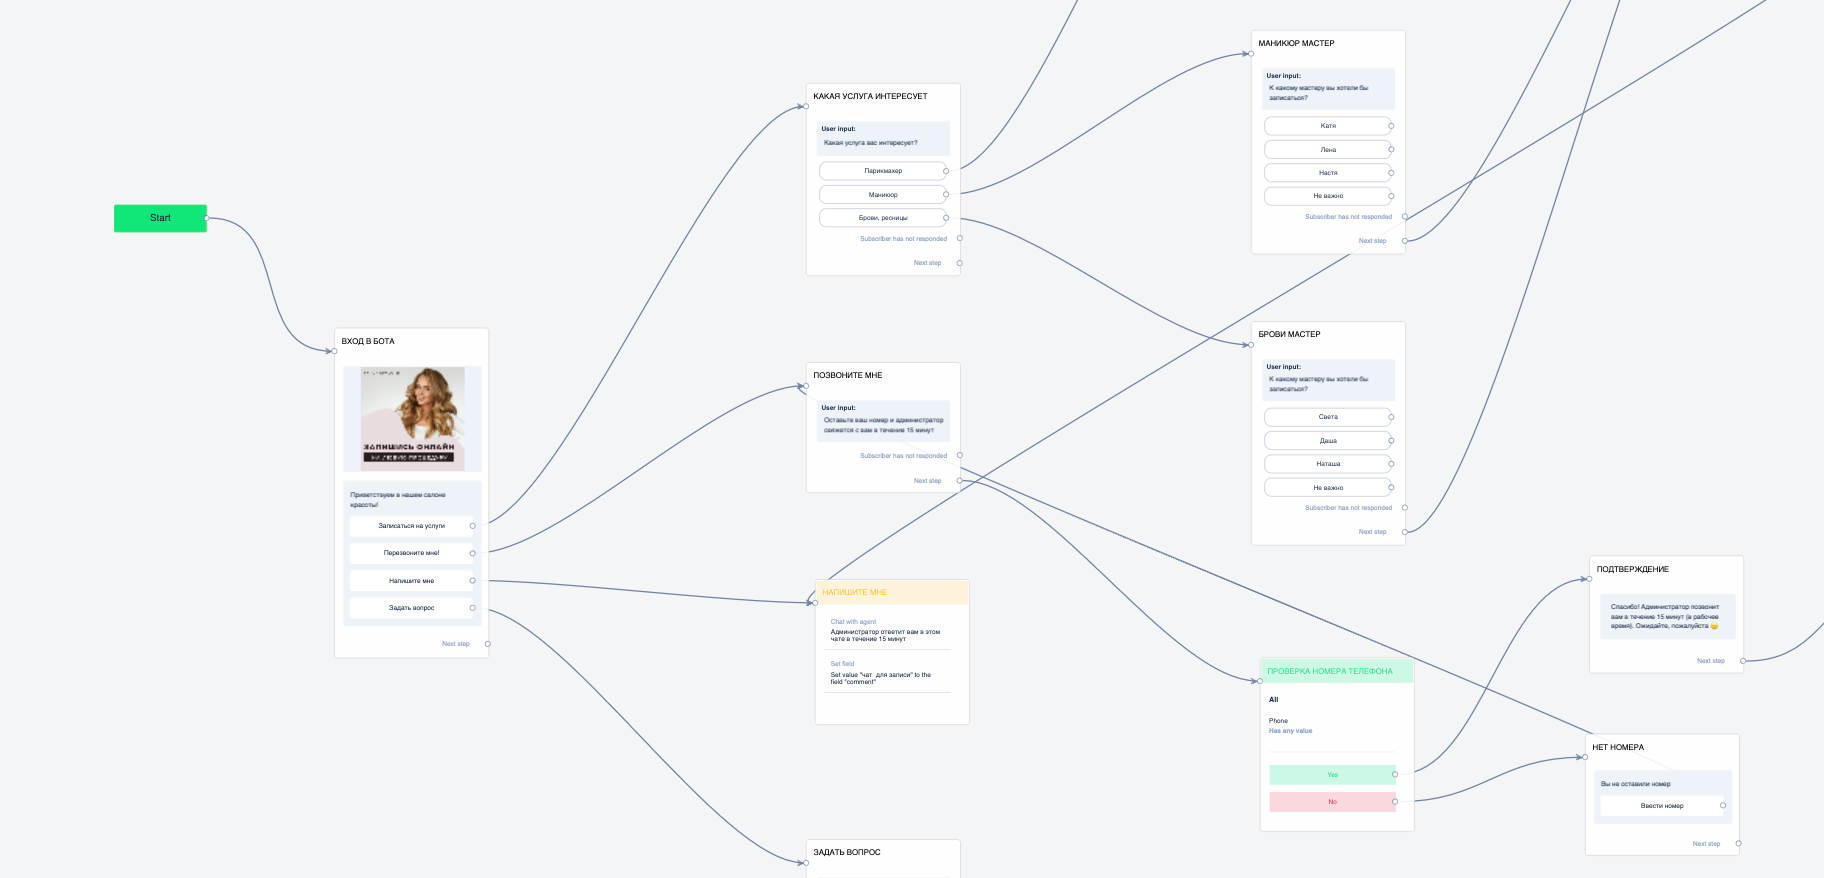Click the «Брови, ресницы» option
Image resolution: width=1824 pixels, height=878 pixels.
tap(883, 218)
